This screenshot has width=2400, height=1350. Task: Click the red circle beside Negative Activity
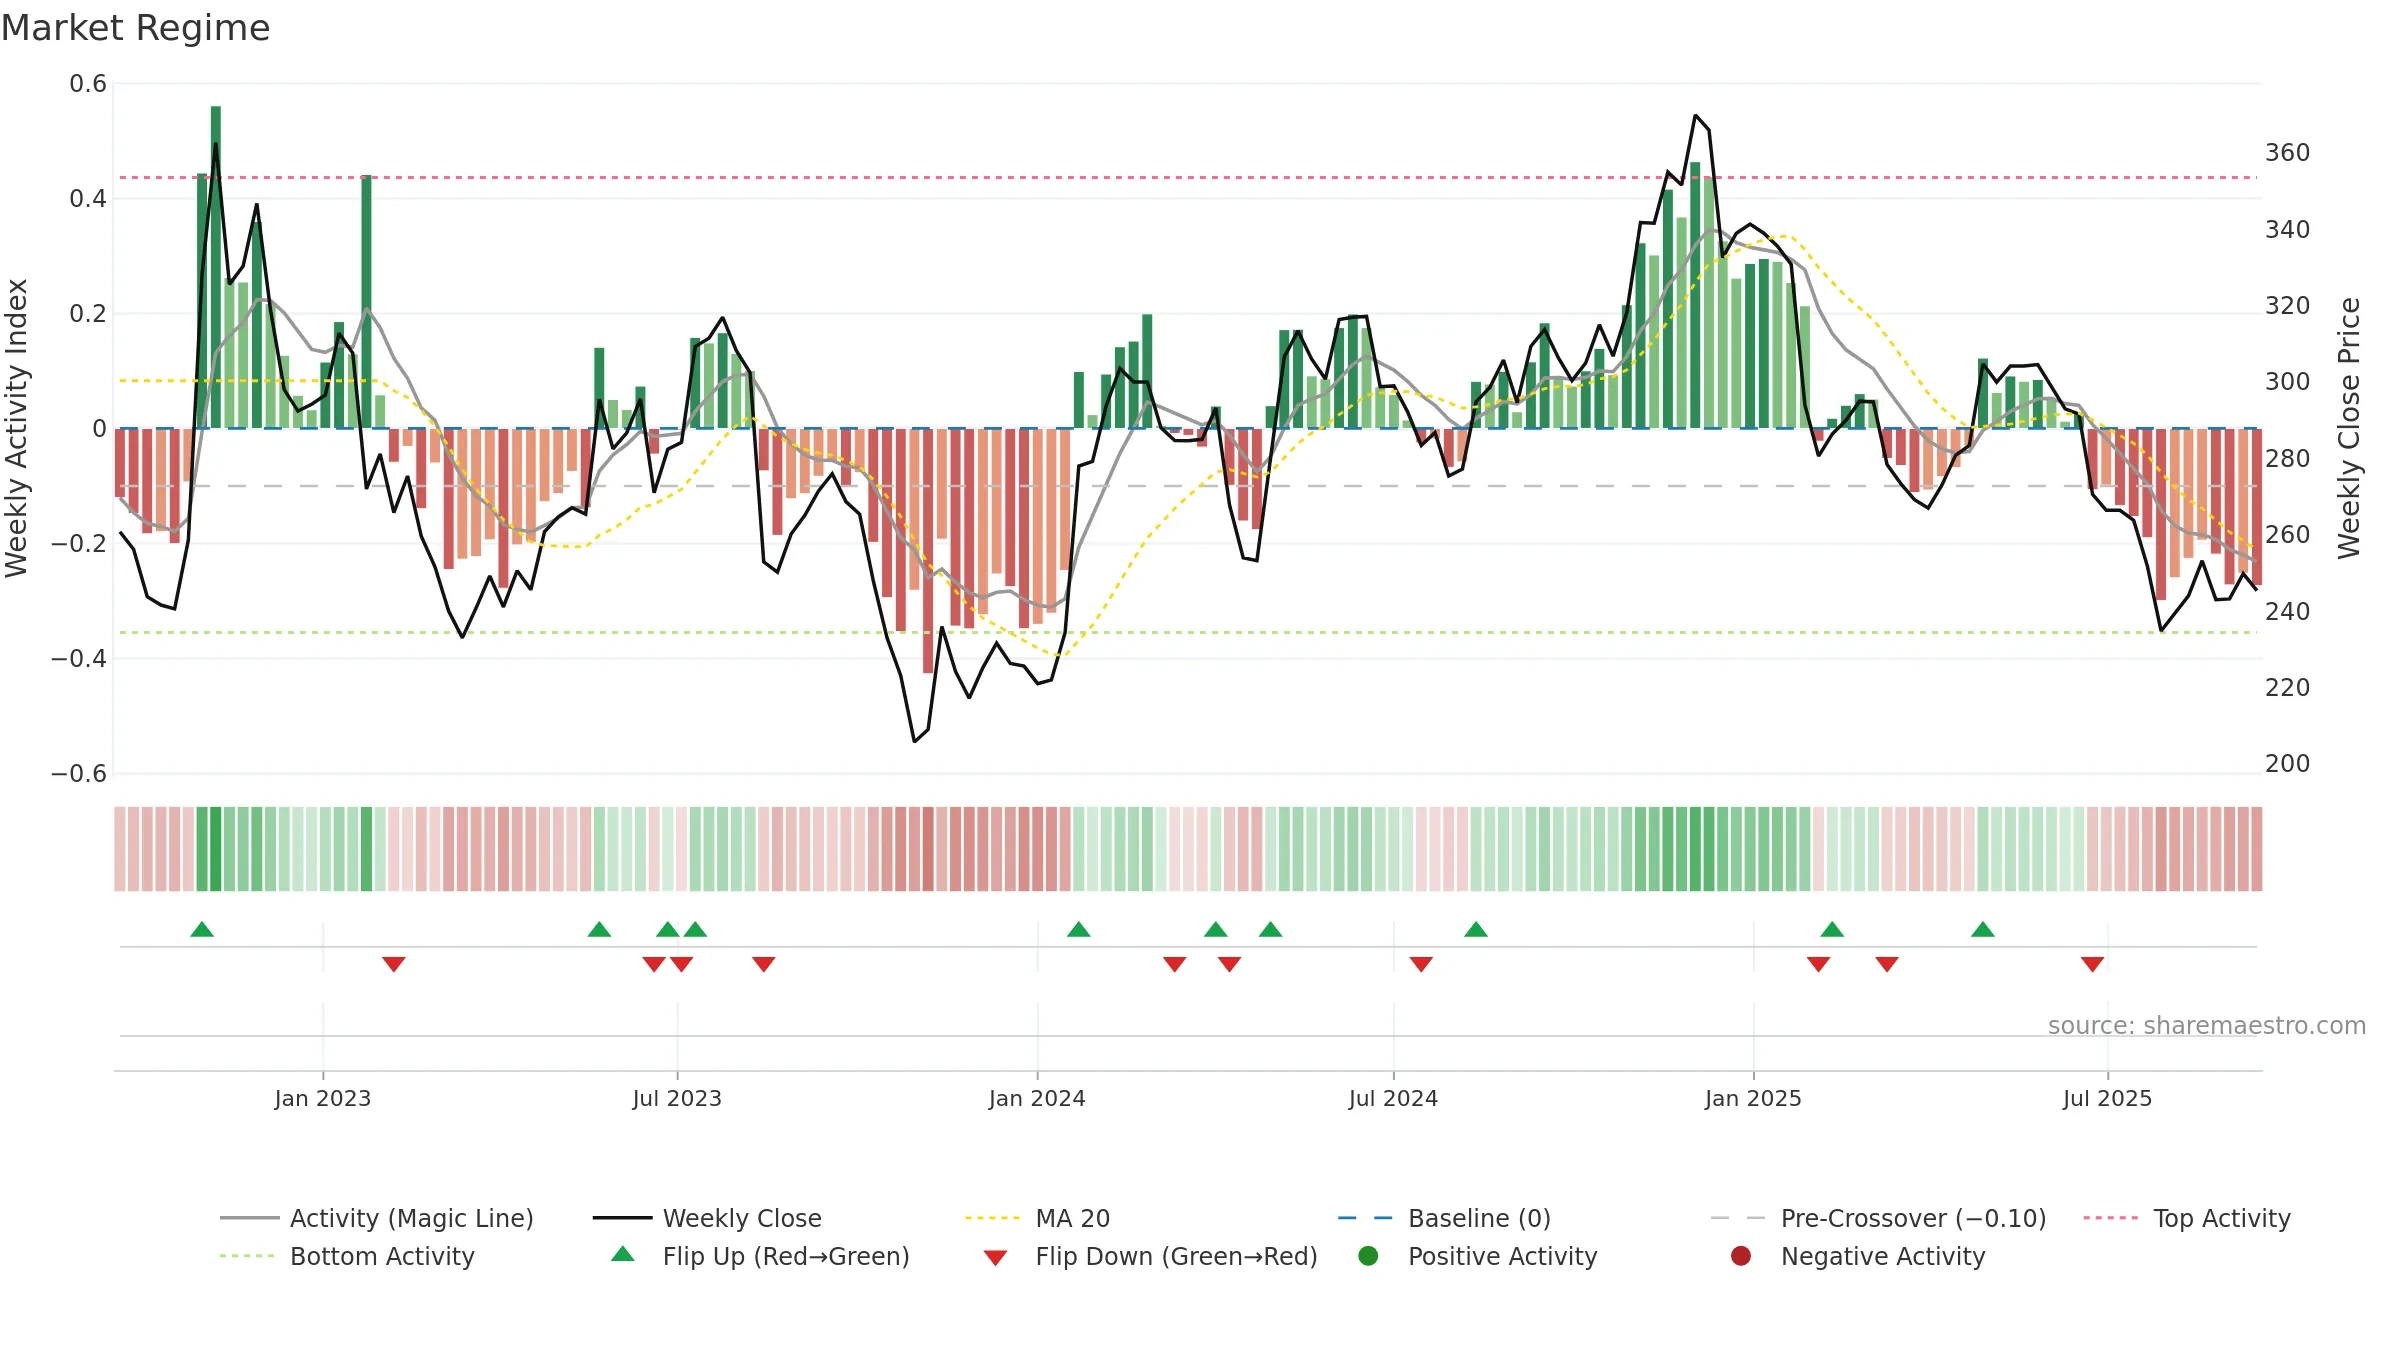click(x=1741, y=1256)
